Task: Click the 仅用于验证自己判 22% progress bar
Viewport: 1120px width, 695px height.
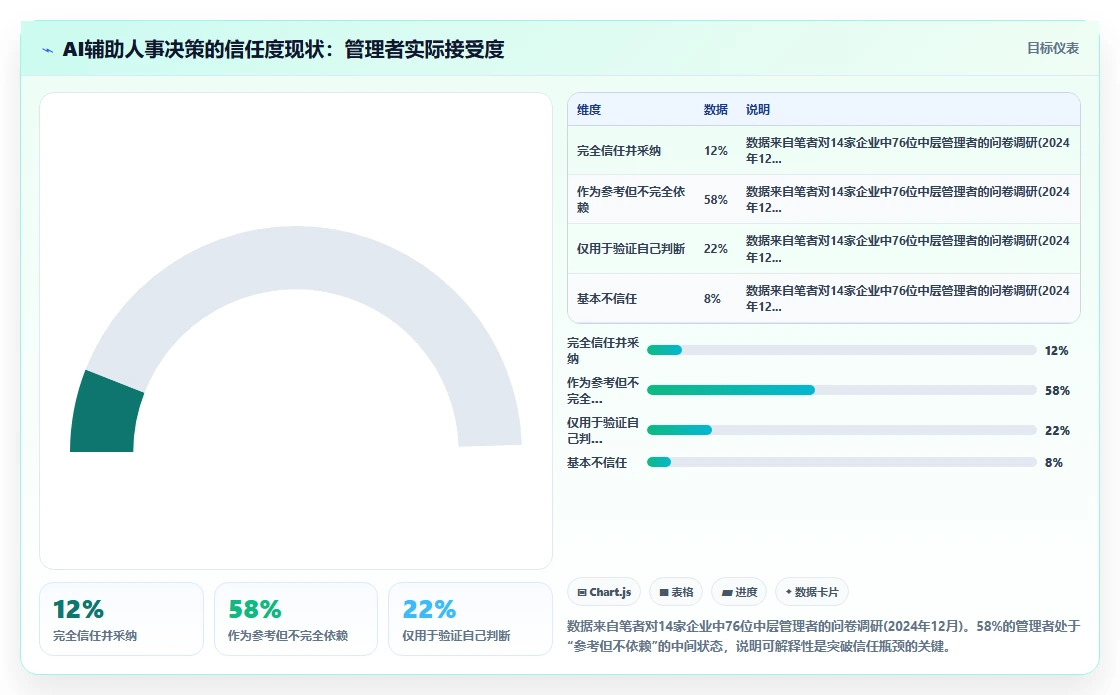Action: 841,430
